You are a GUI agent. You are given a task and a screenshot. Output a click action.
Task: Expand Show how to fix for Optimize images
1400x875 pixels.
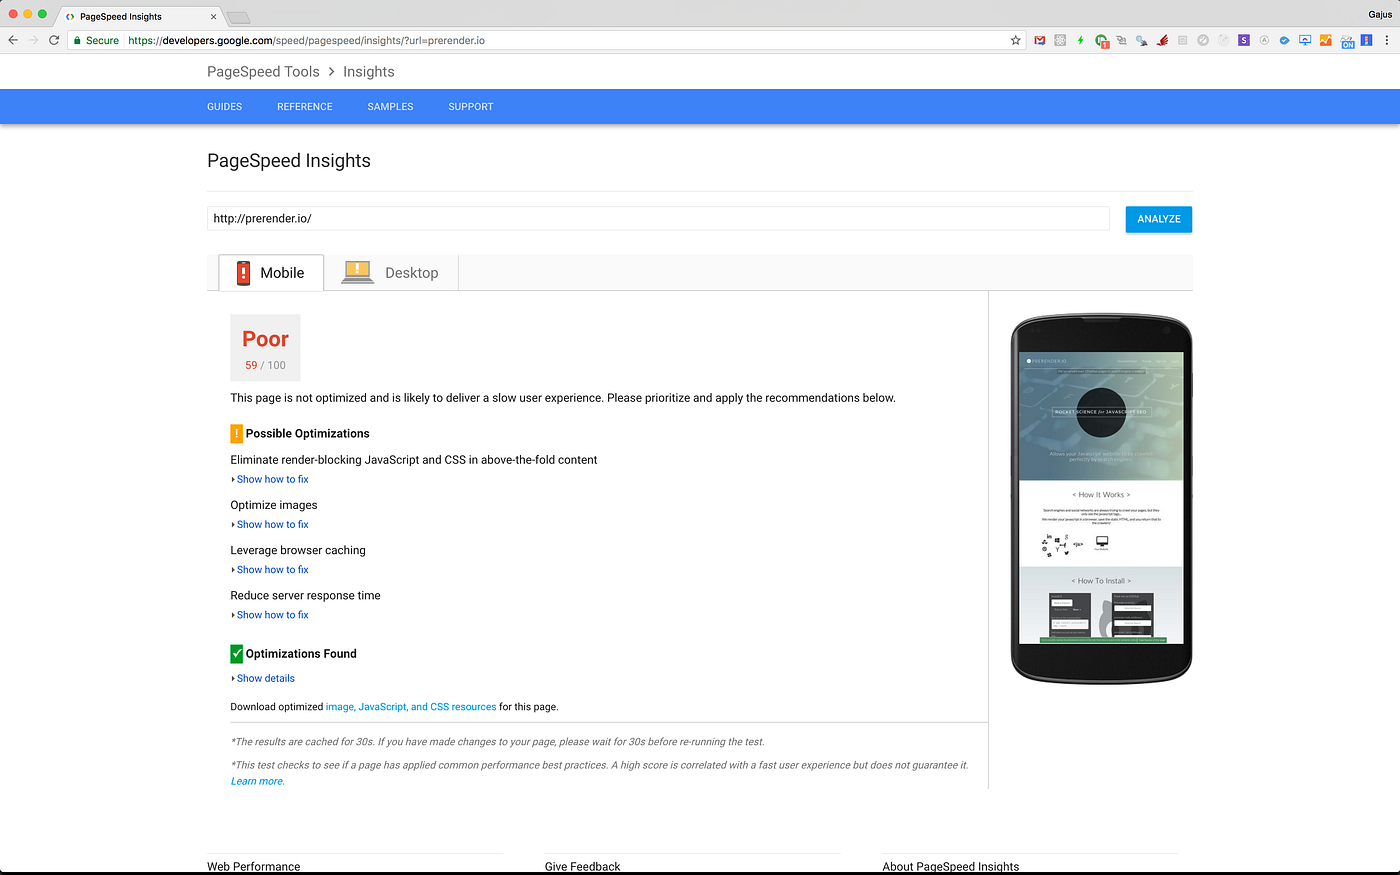(x=272, y=524)
